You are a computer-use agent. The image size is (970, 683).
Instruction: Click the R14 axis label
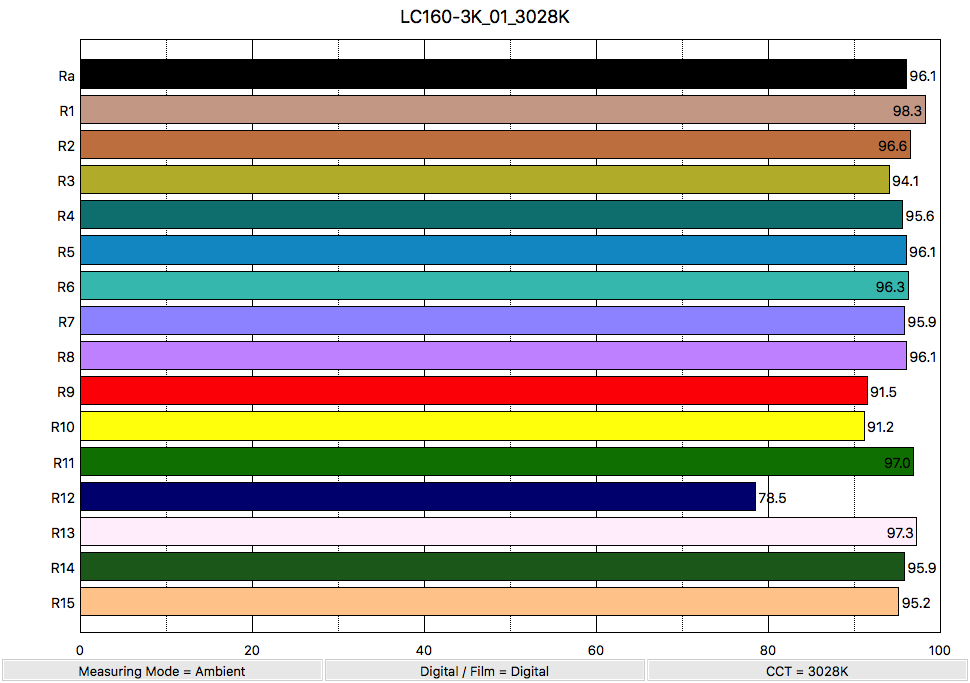tap(63, 568)
